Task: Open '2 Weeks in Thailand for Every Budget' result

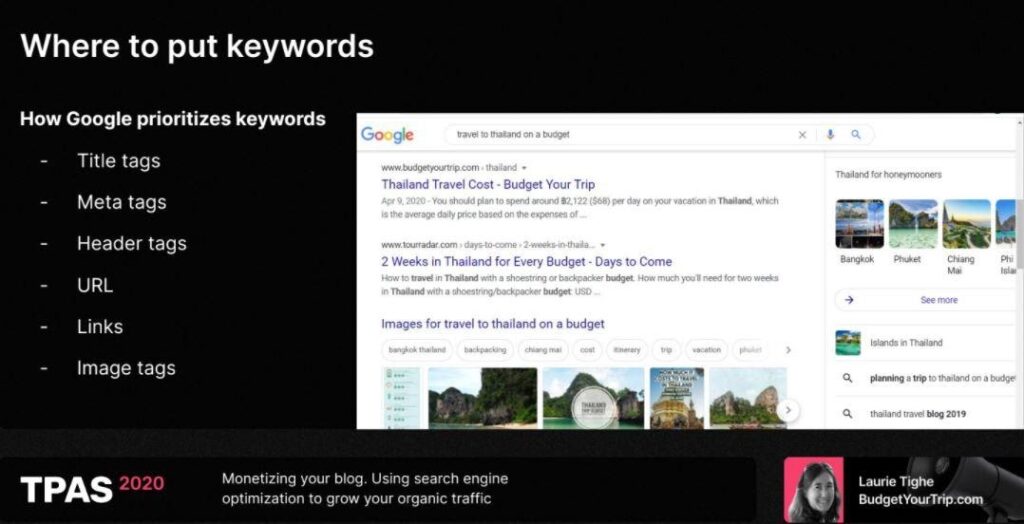Action: [x=526, y=261]
